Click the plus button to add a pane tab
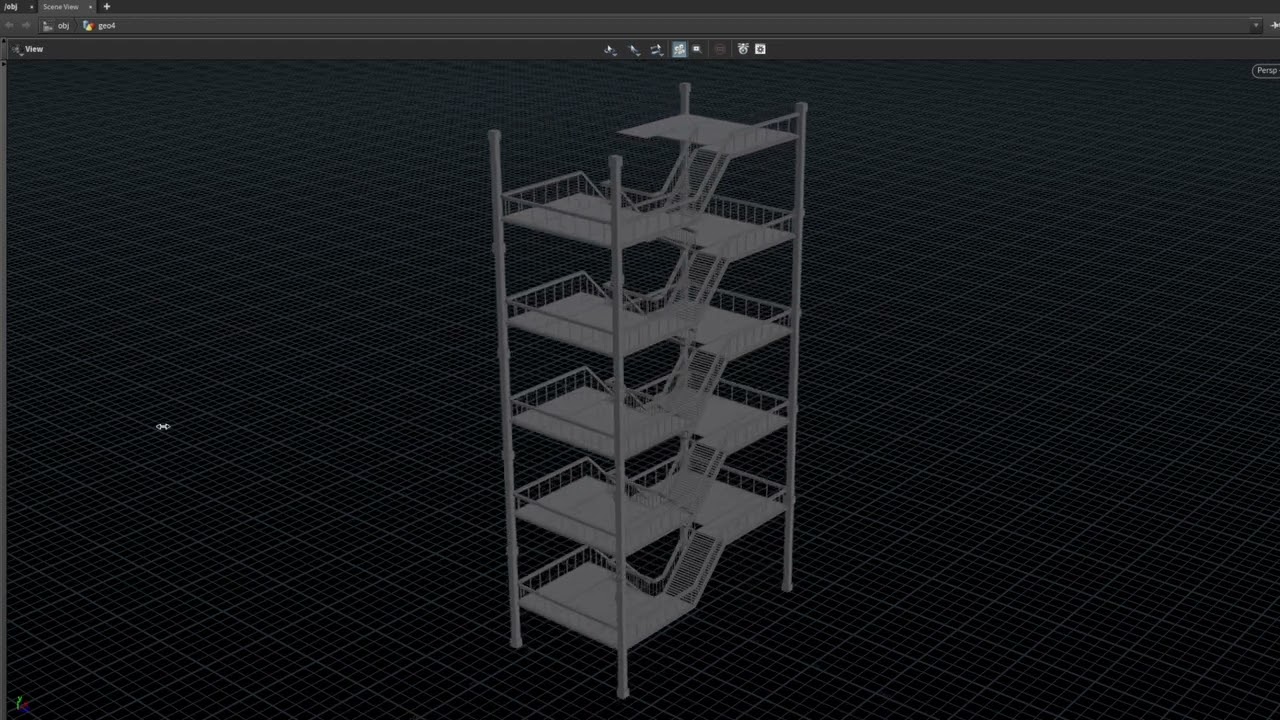 click(106, 7)
